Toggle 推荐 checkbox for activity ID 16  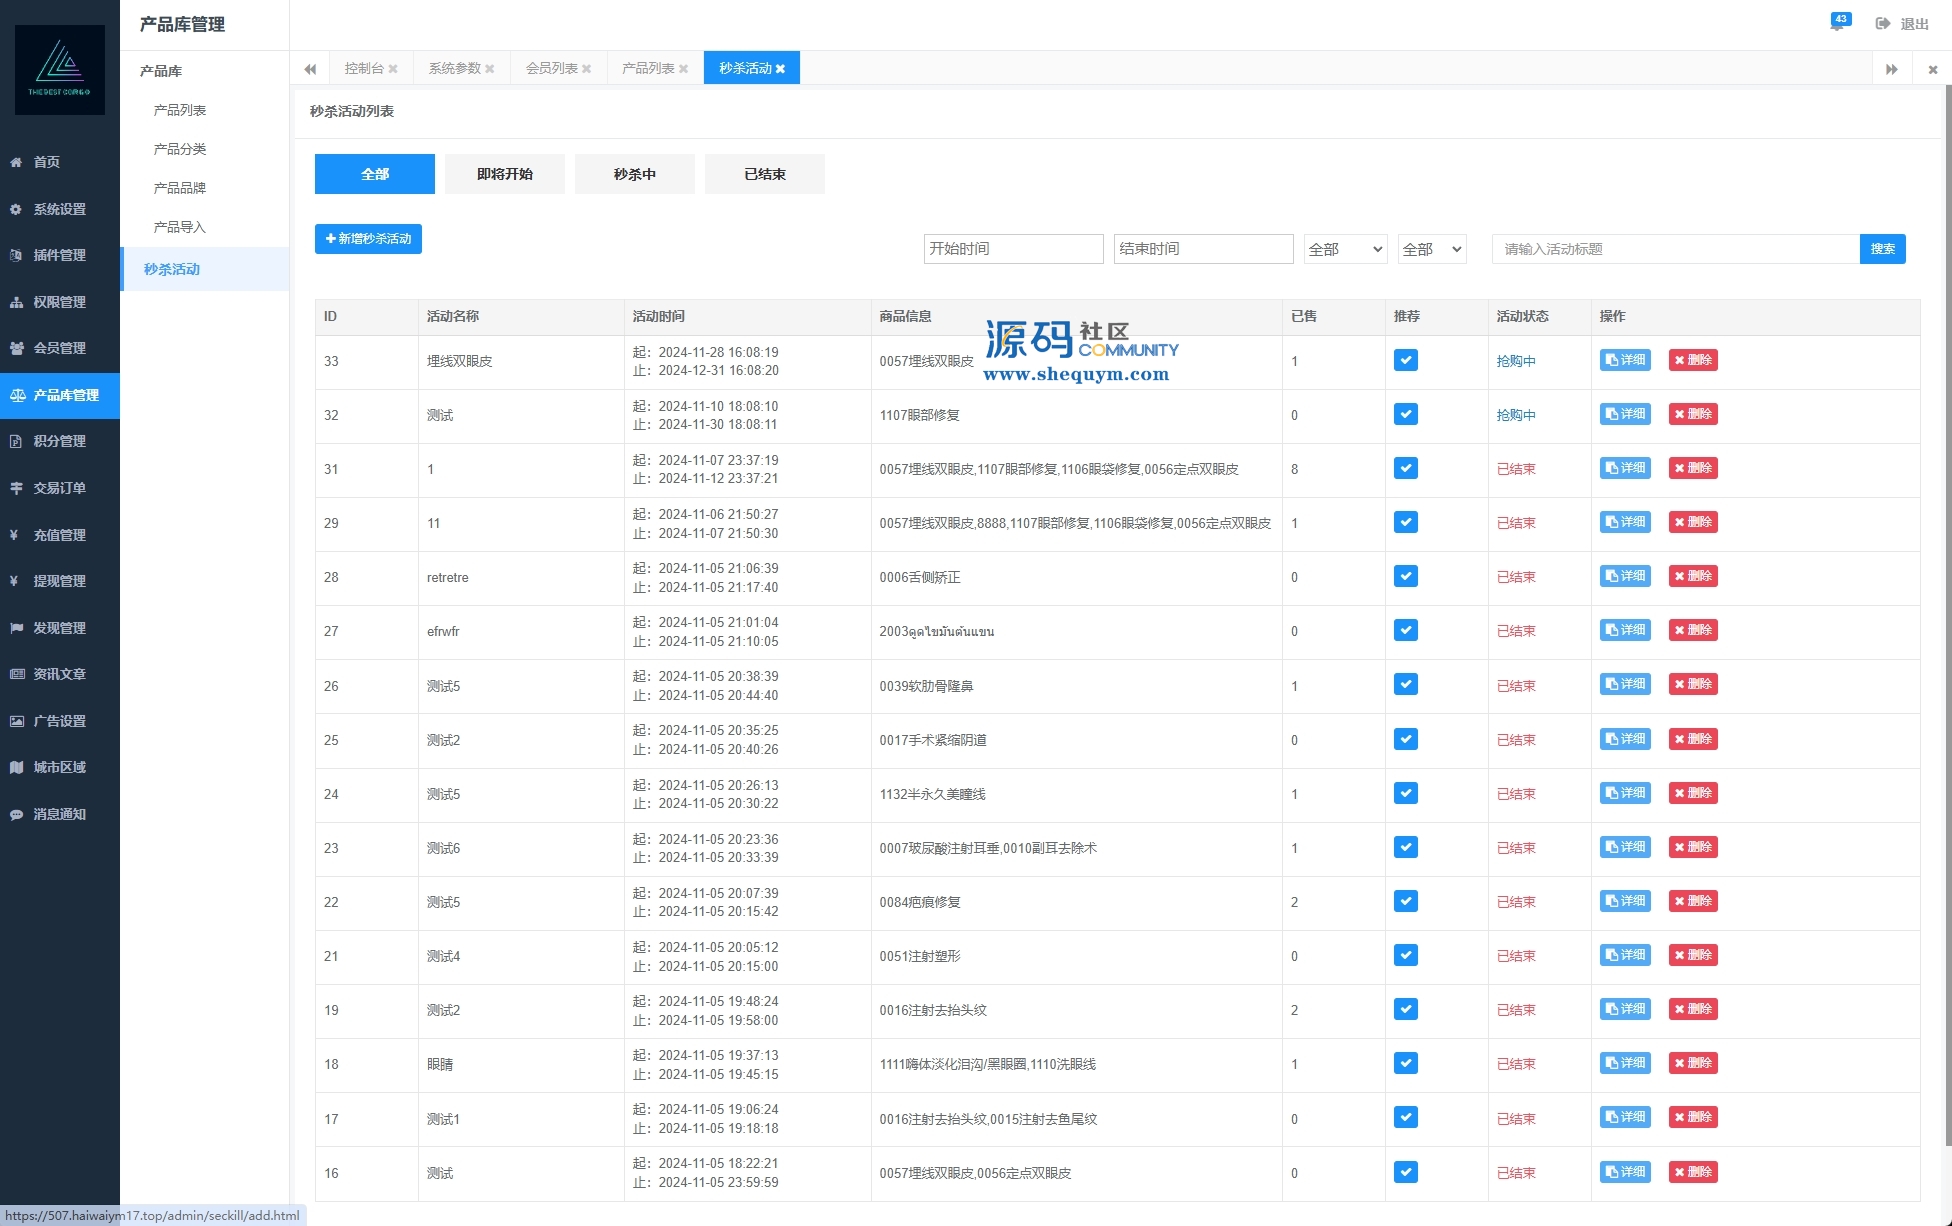[1405, 1172]
